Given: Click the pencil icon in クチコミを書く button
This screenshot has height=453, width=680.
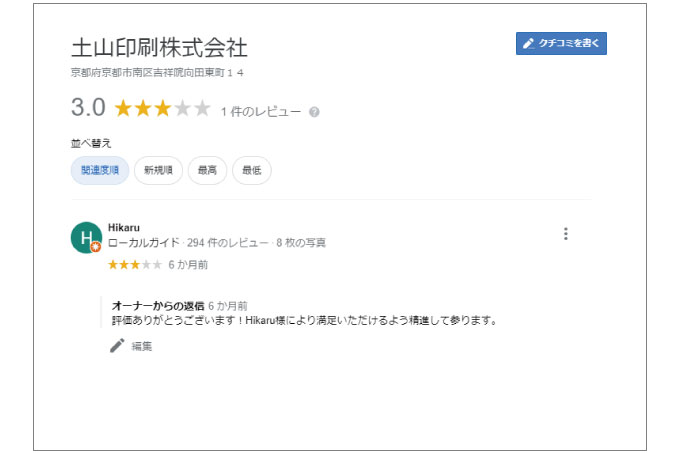Looking at the screenshot, I should click(528, 43).
